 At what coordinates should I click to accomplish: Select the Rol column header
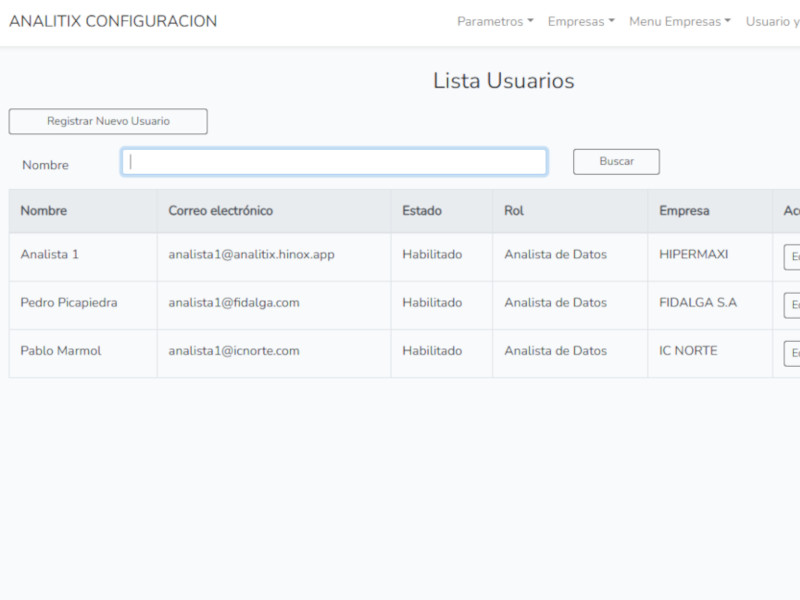coord(514,211)
